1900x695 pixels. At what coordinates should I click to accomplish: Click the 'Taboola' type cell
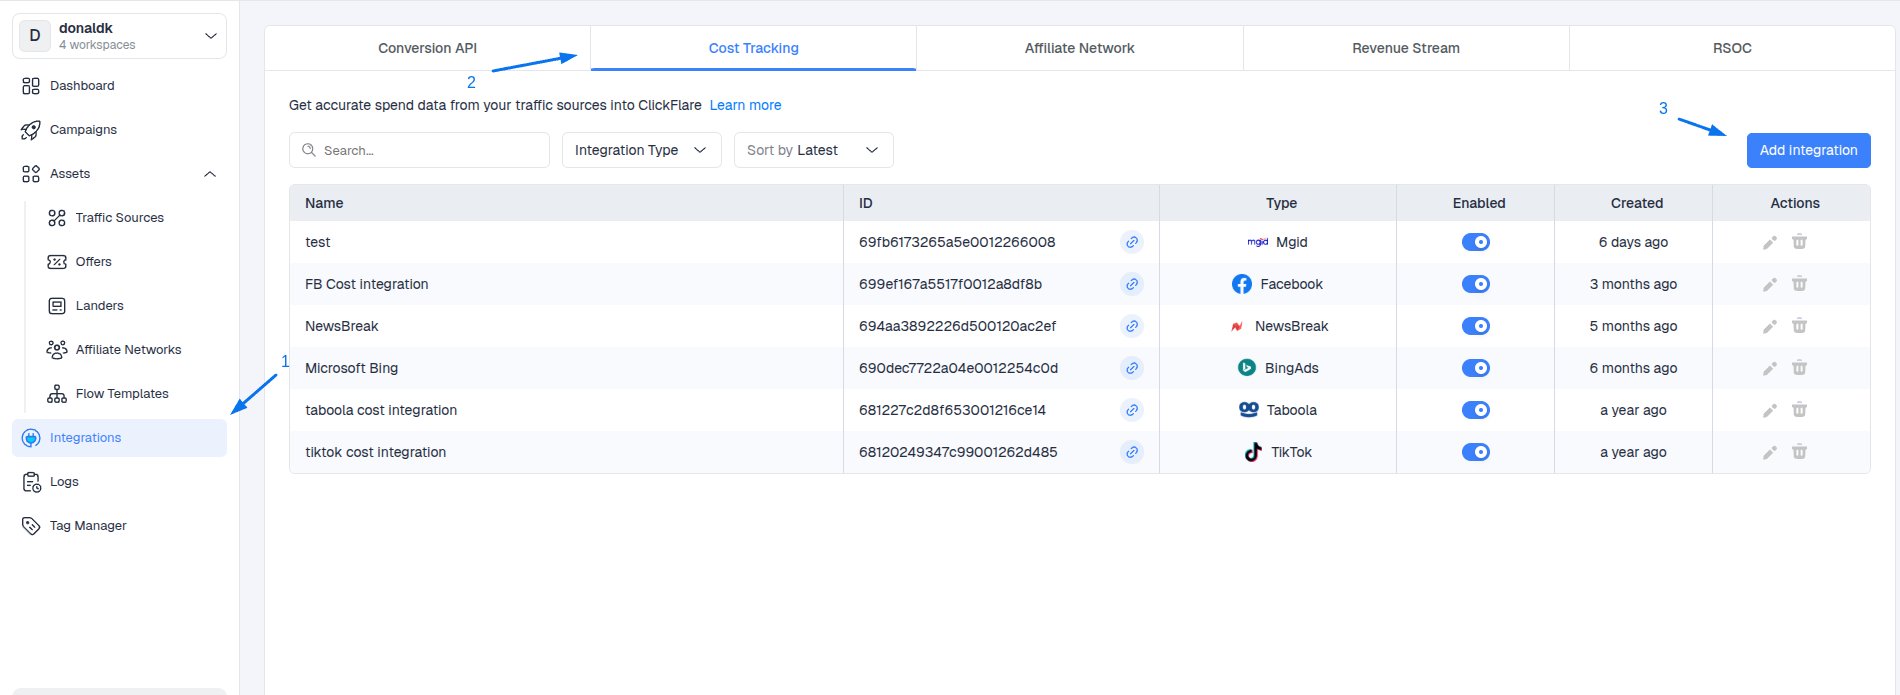coord(1278,410)
